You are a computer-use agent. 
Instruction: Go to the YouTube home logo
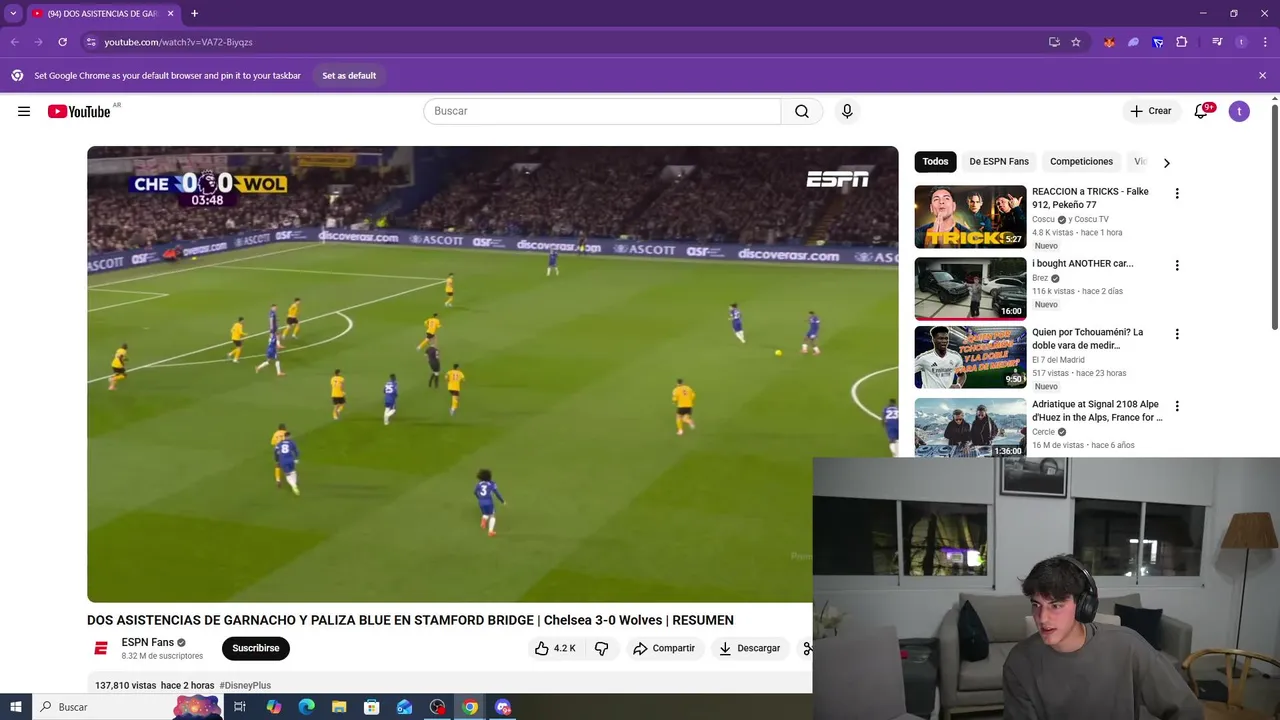point(79,111)
